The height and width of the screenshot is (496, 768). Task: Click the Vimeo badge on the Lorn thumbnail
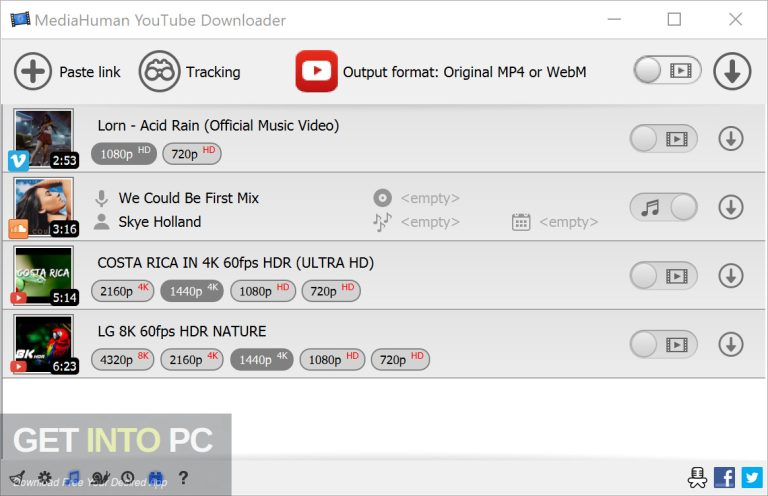pyautogui.click(x=19, y=161)
